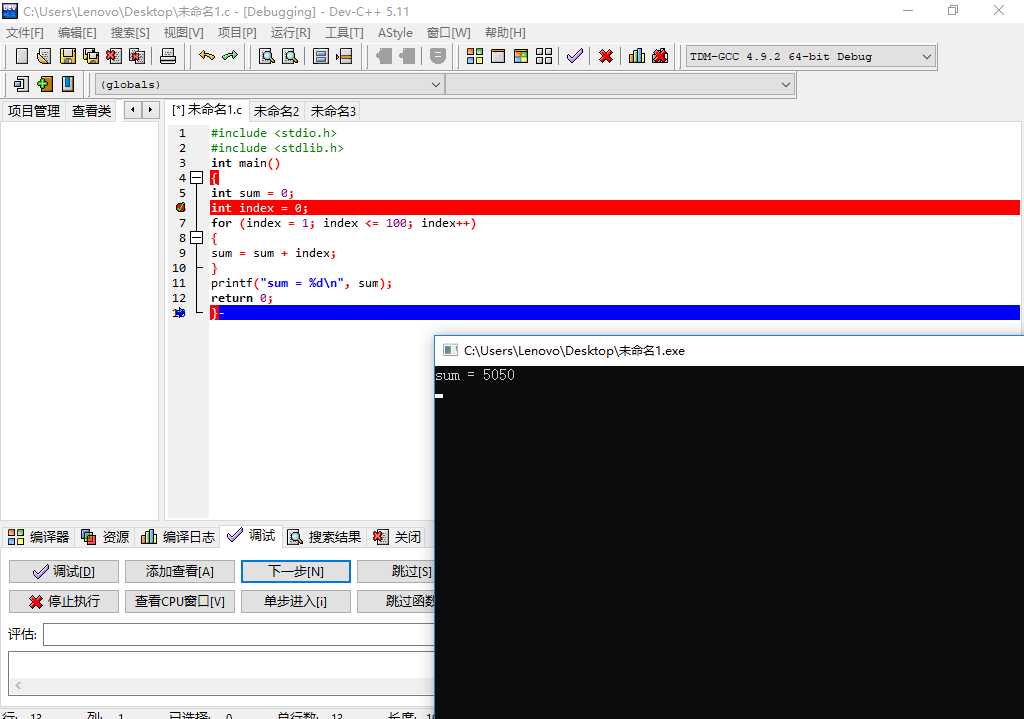
Task: Click the Delete profiling information icon
Action: tap(660, 56)
